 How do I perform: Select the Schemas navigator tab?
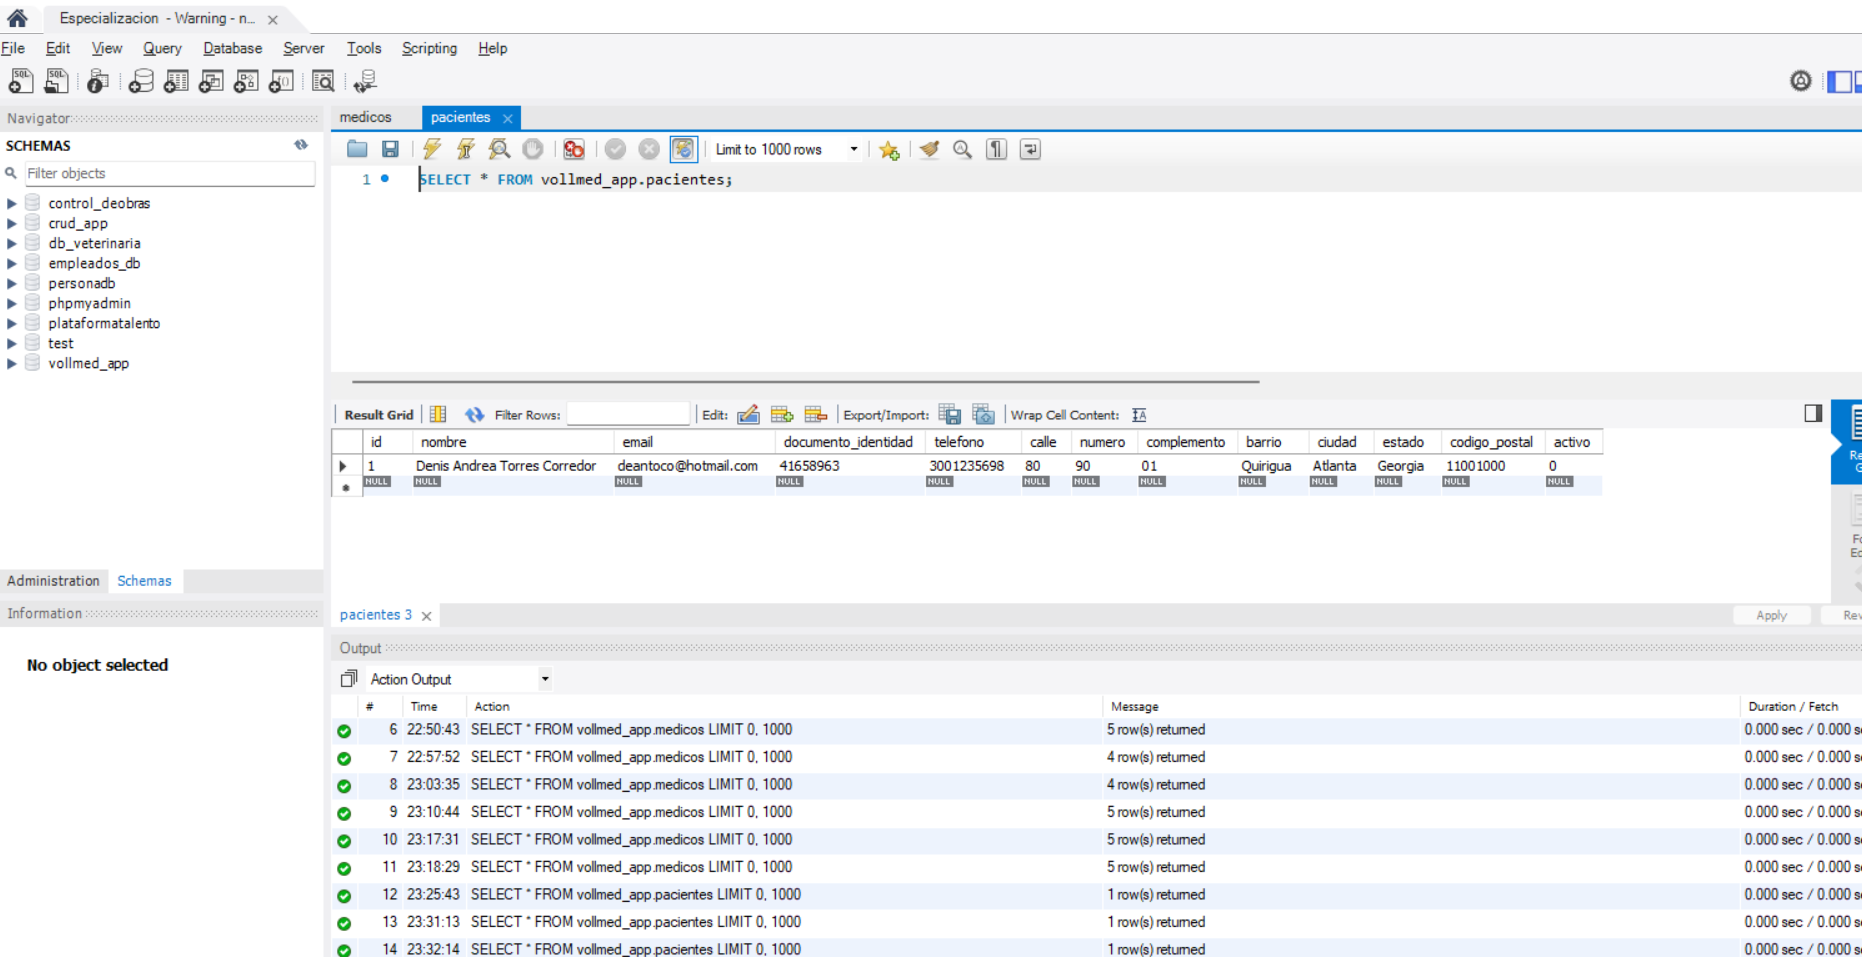click(x=144, y=581)
